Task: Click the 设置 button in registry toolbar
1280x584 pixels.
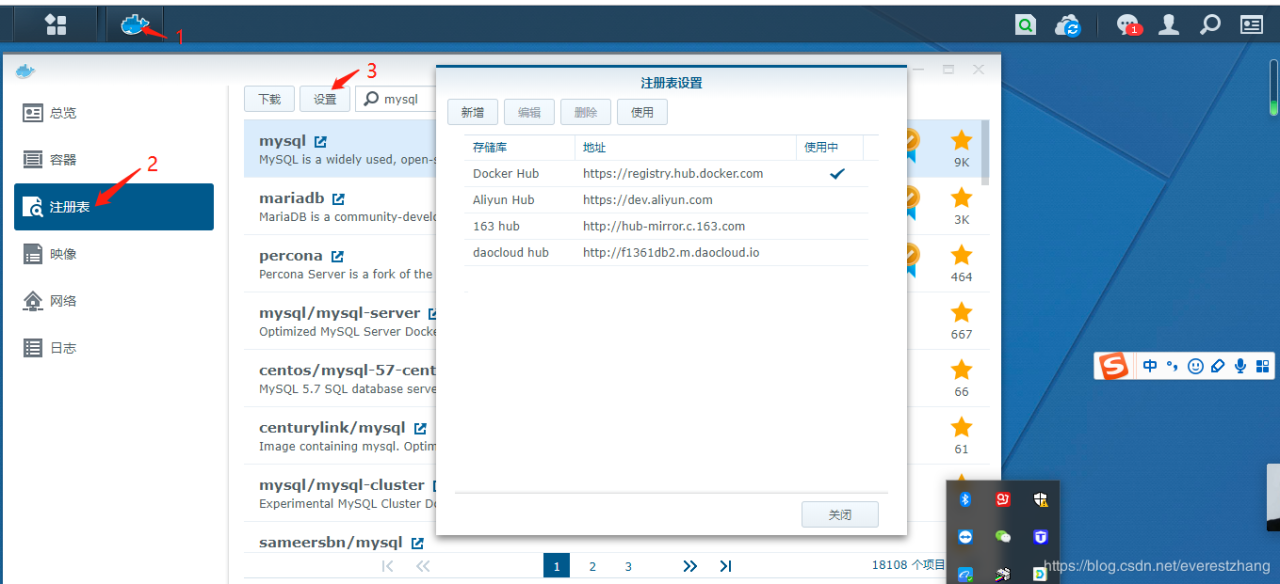Action: click(325, 99)
